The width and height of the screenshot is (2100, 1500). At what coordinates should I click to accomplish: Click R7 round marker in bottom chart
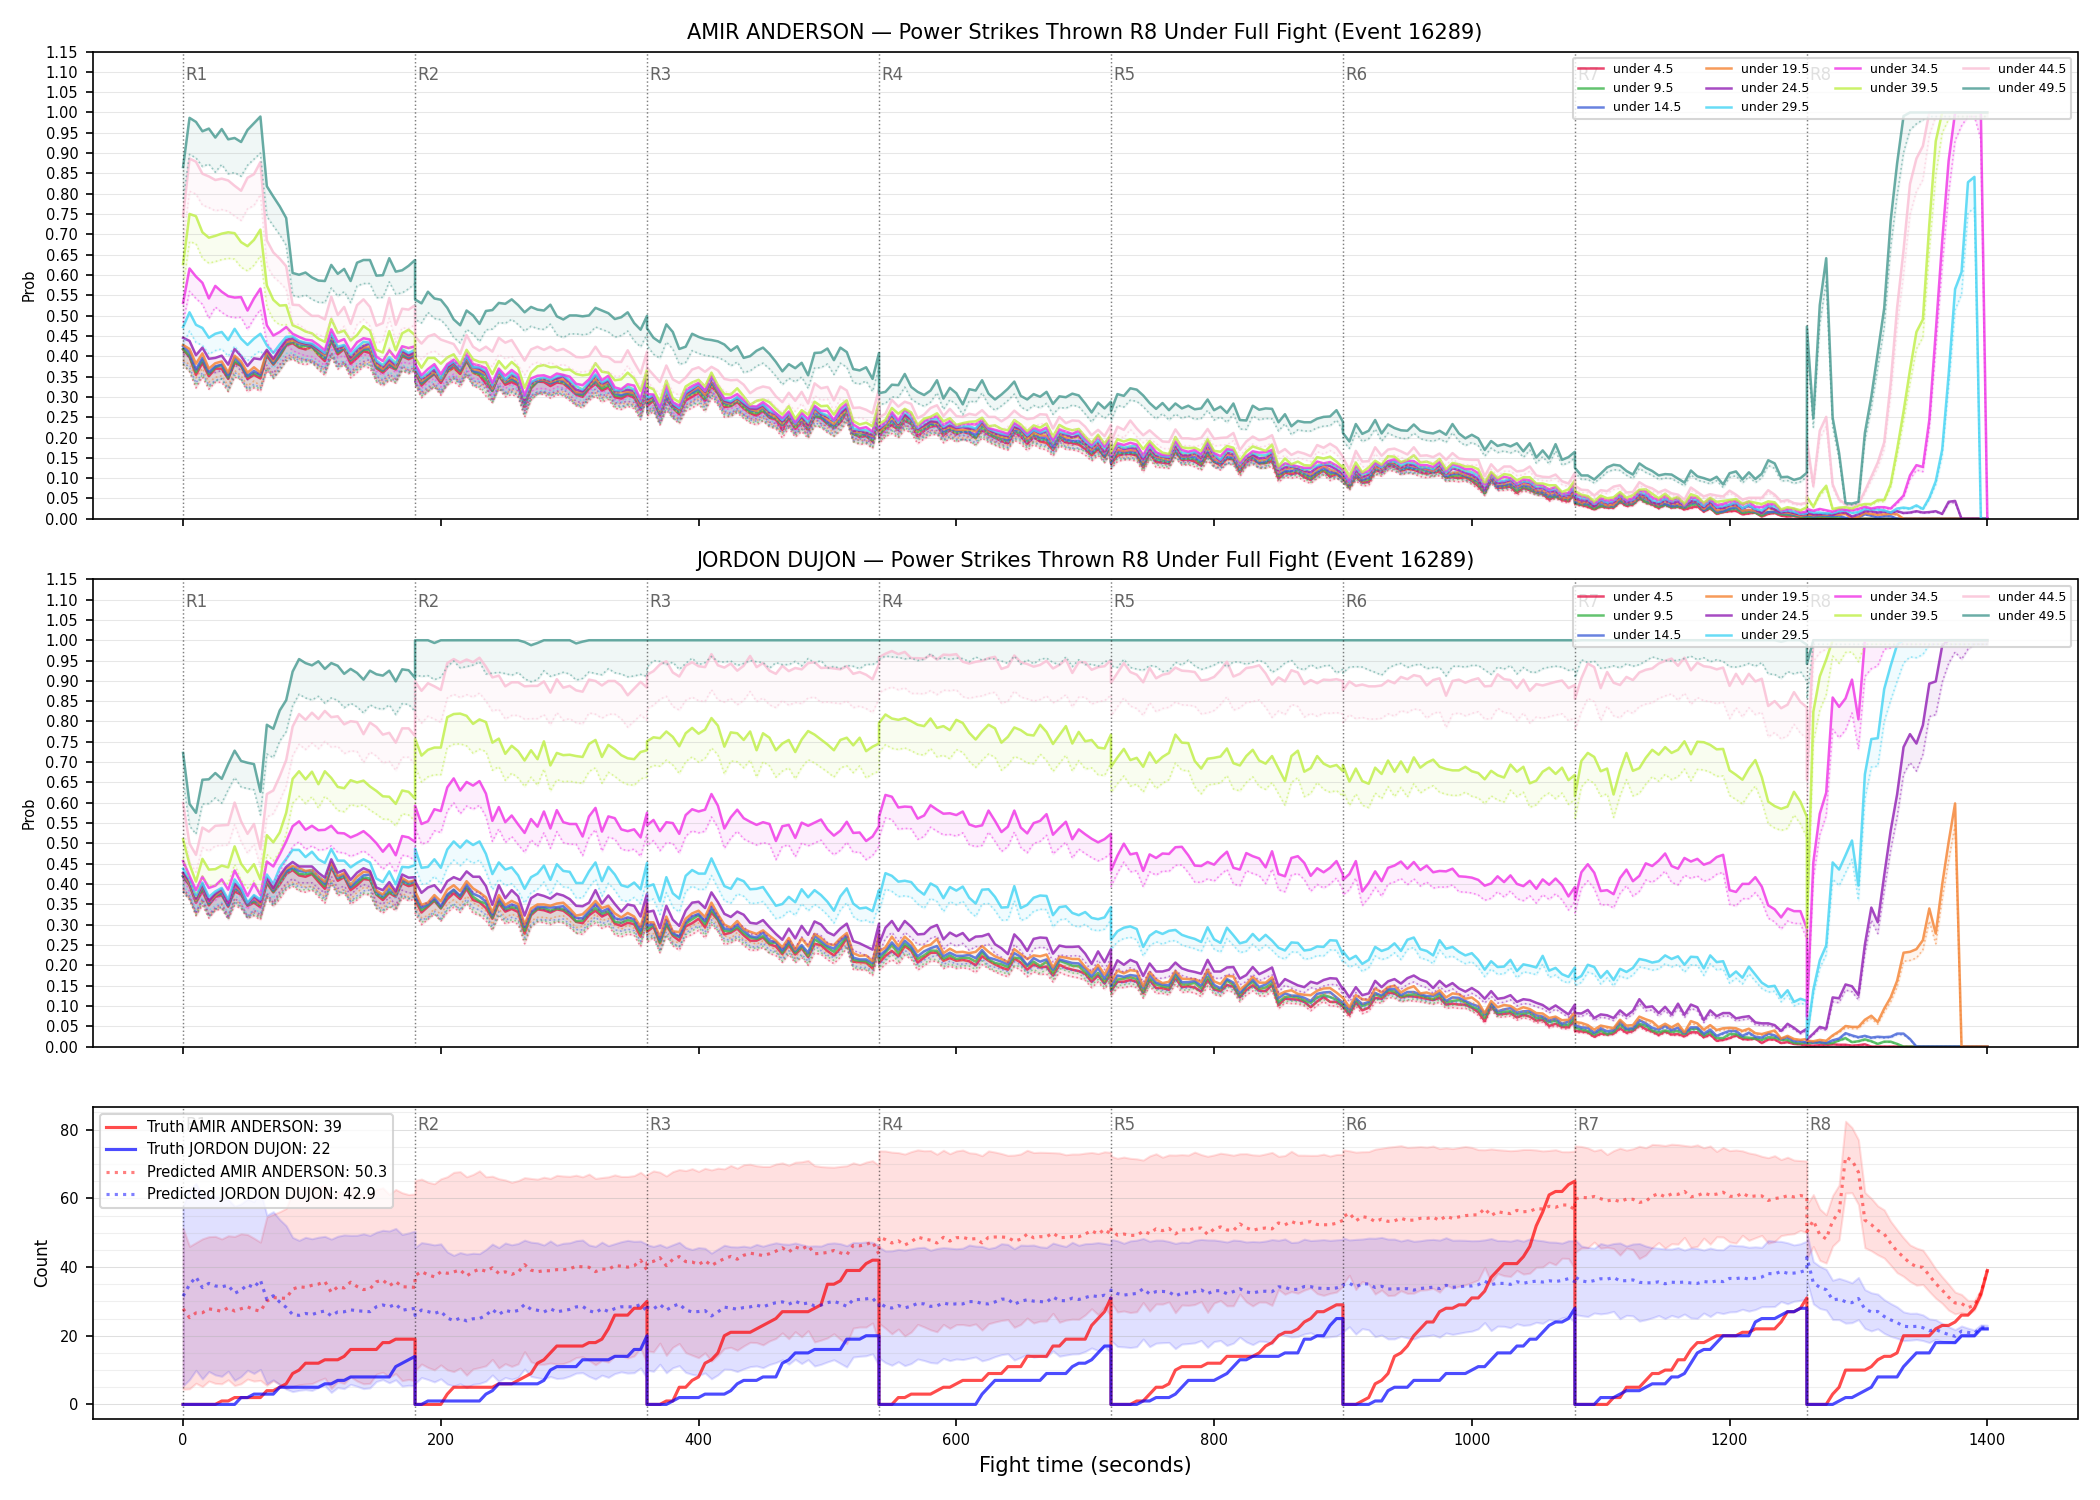tap(1588, 1124)
